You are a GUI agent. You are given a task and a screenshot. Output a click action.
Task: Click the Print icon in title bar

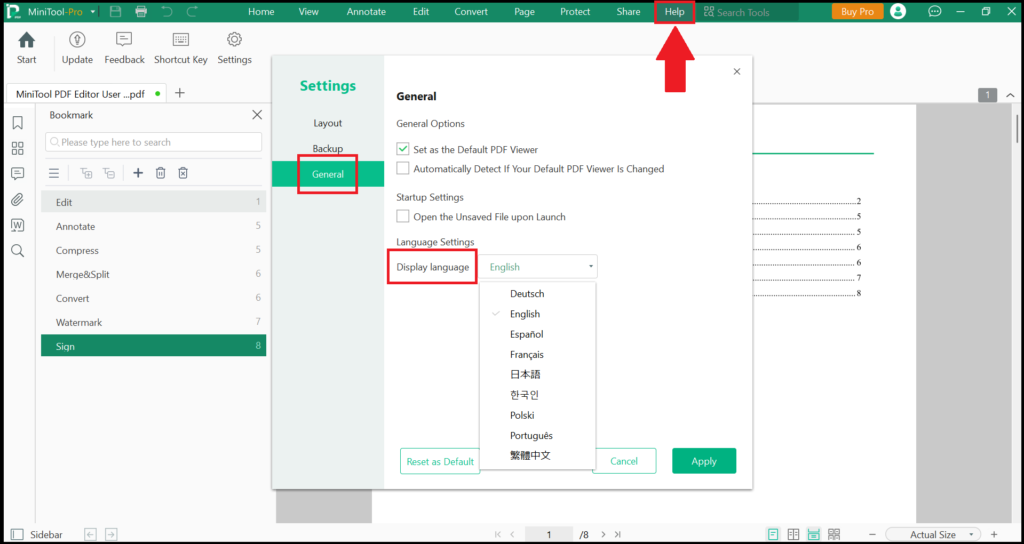click(141, 12)
